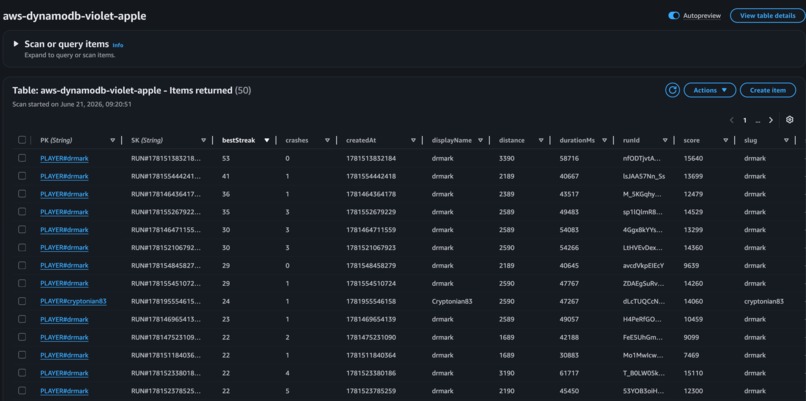Image resolution: width=806 pixels, height=401 pixels.
Task: Click the PK column sort arrow
Action: [113, 140]
